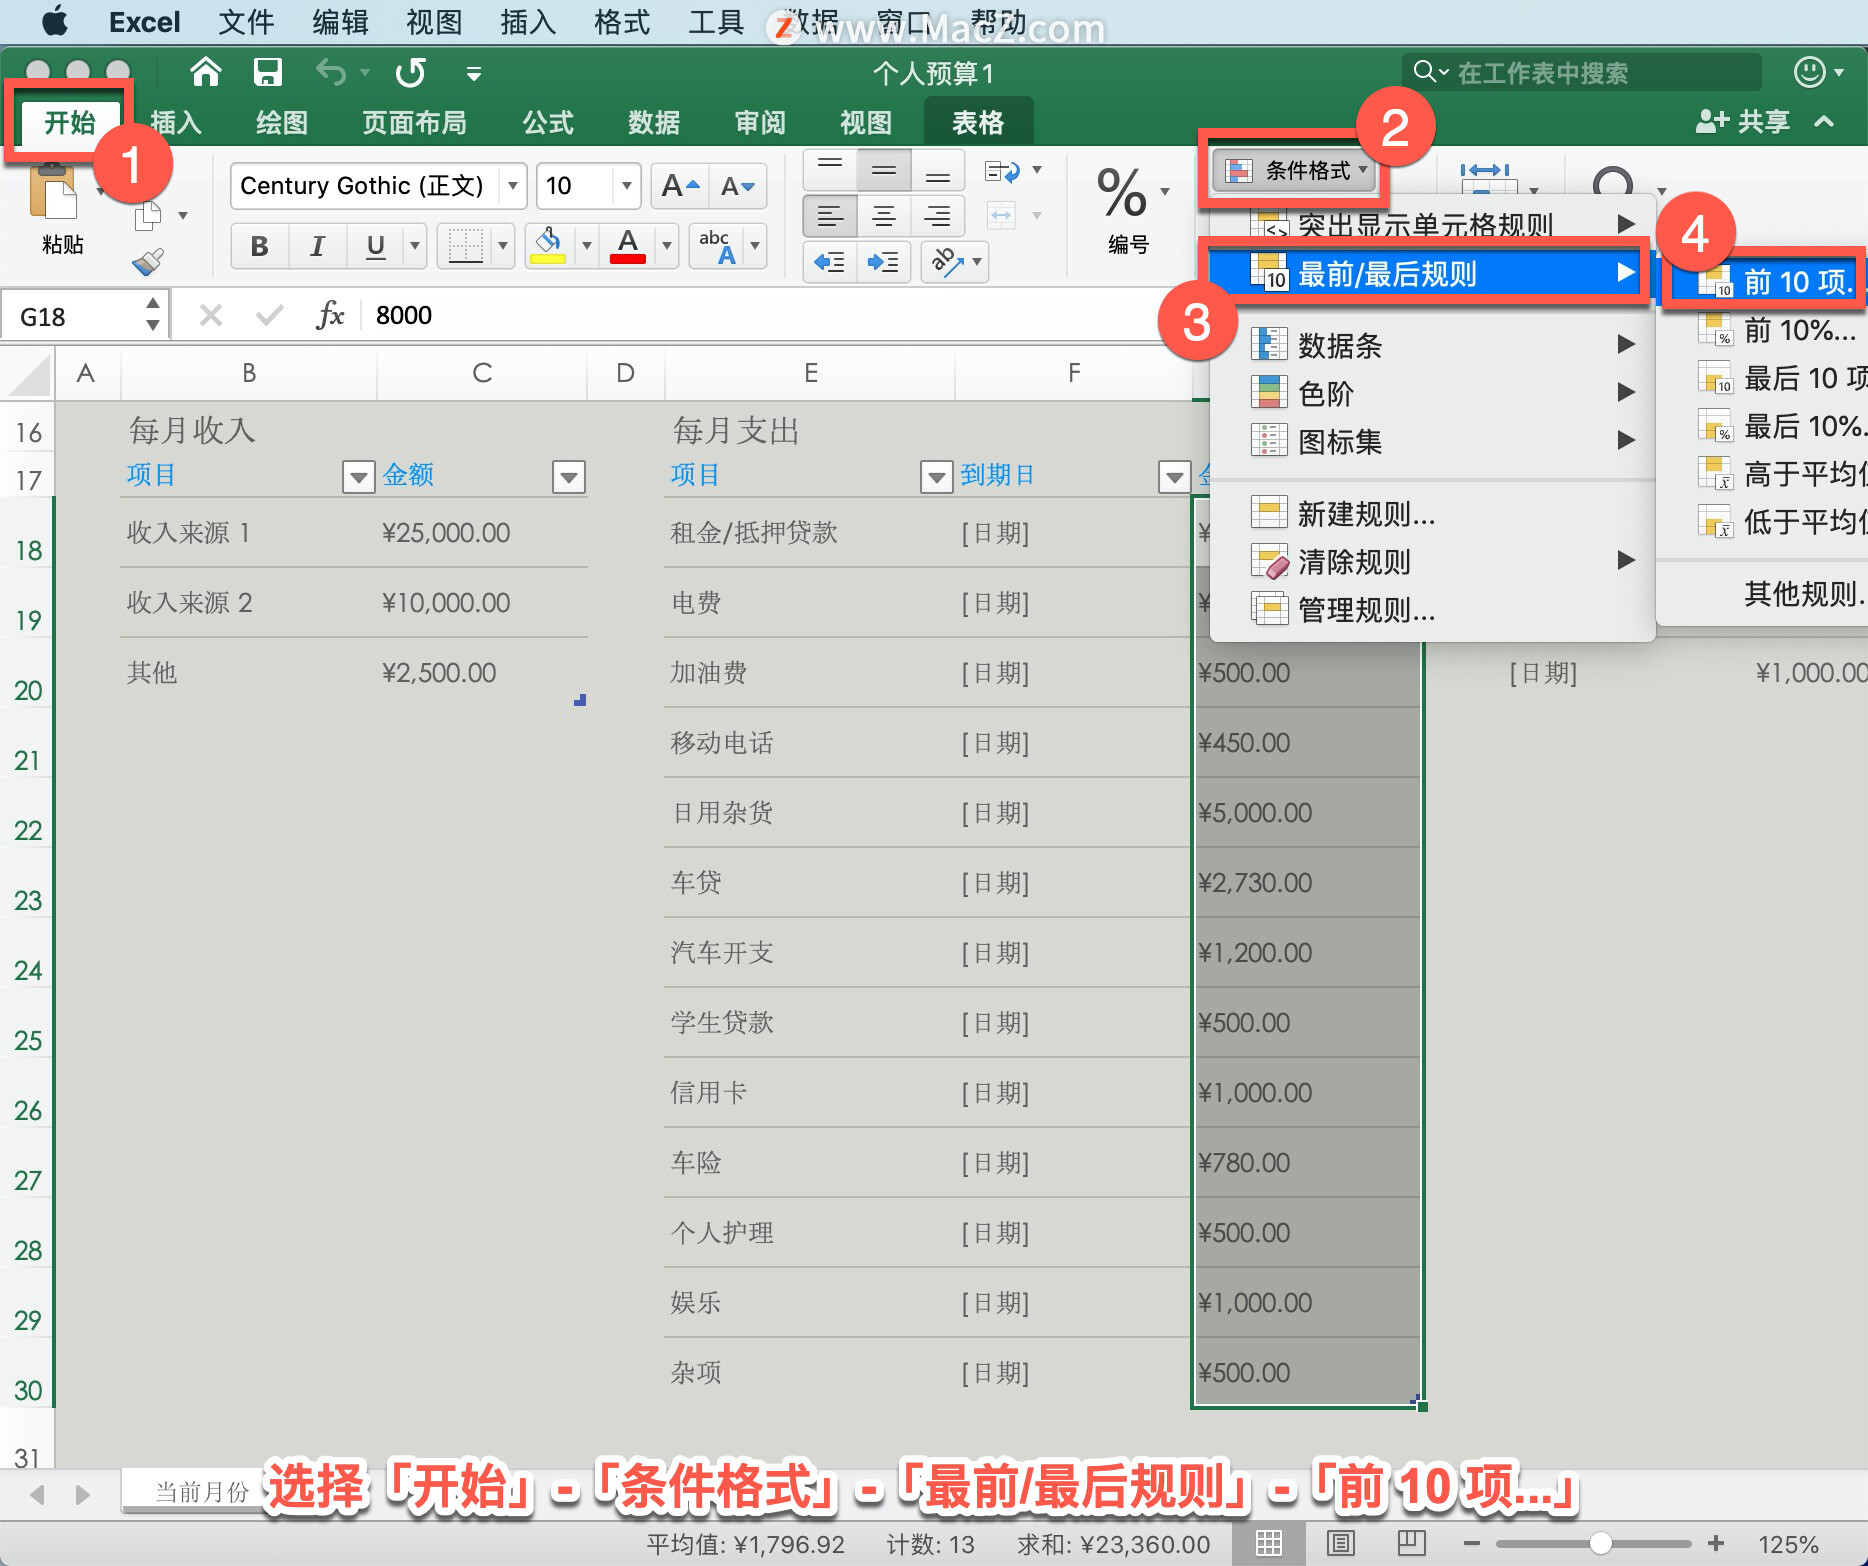
Task: Switch to Page Break Preview view
Action: pyautogui.click(x=1412, y=1543)
